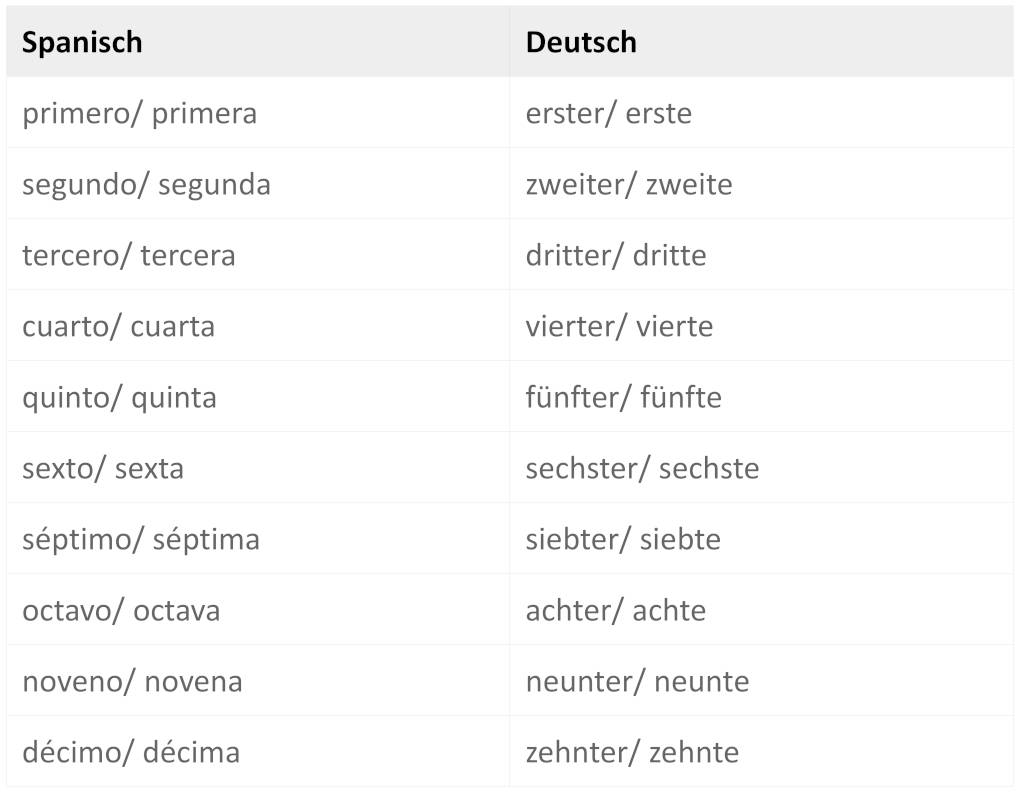Click the "Spanisch" column header
The width and height of the screenshot is (1020, 794).
click(x=82, y=42)
